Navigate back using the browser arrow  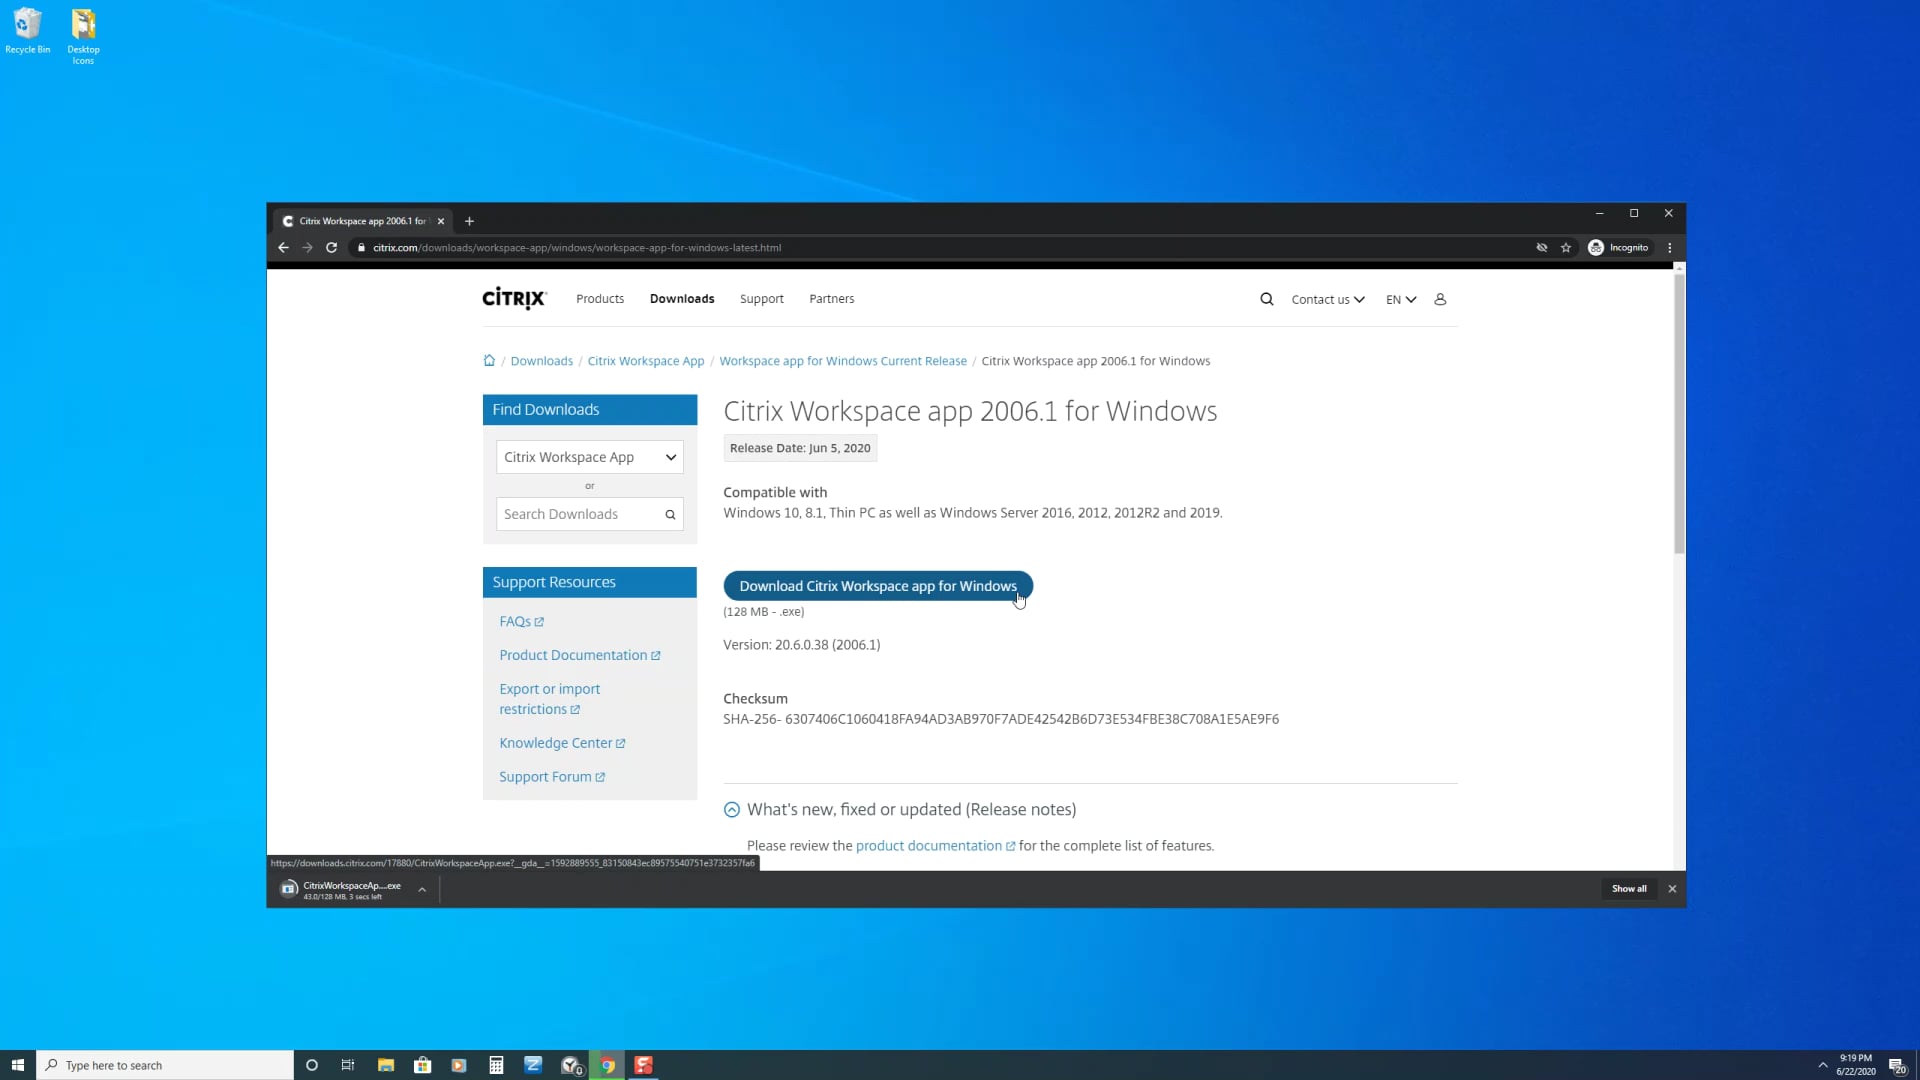tap(283, 247)
